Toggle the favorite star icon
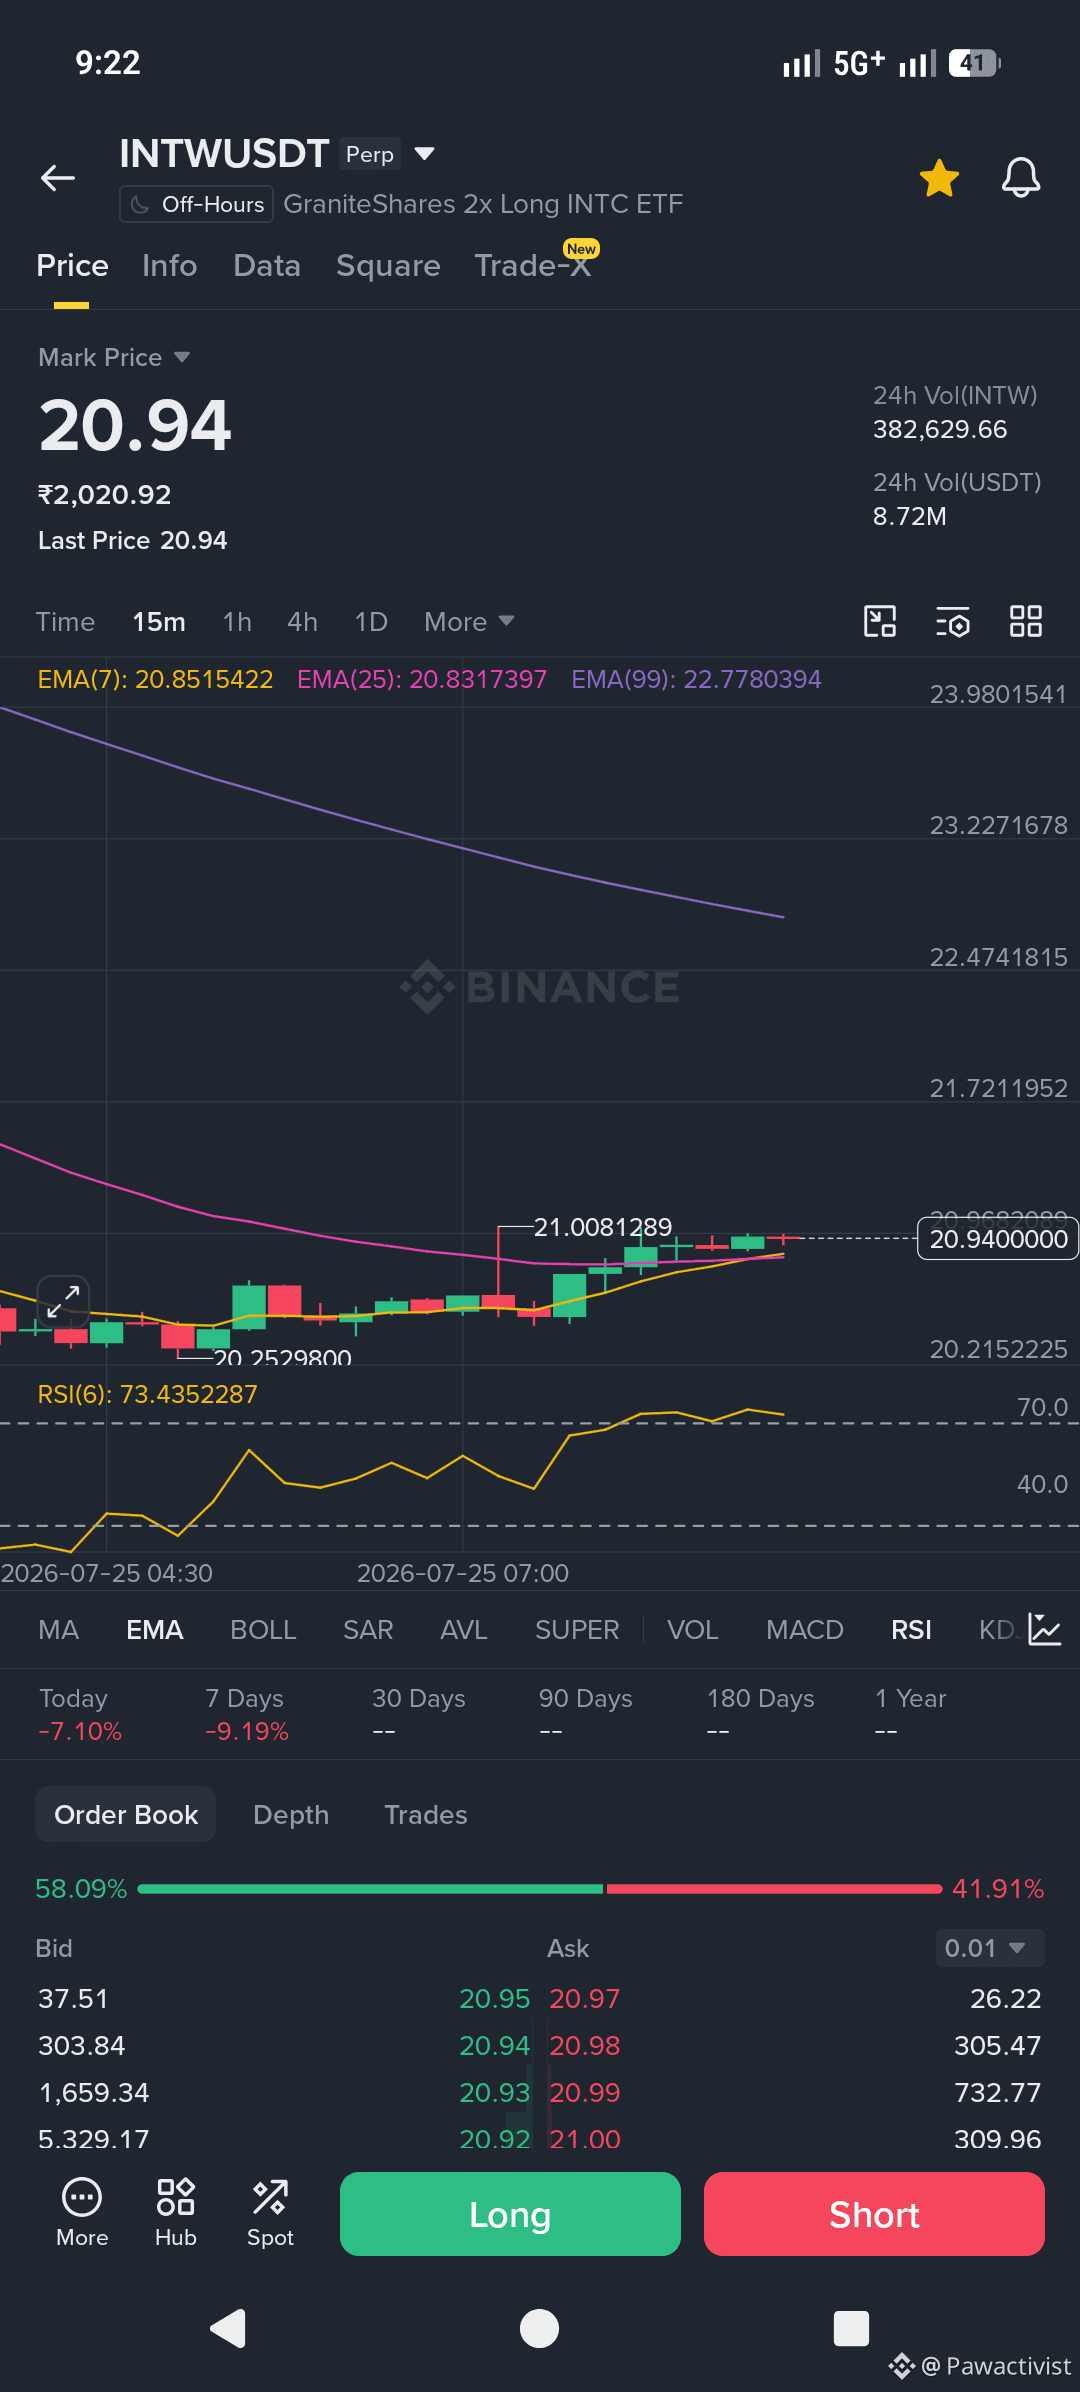The width and height of the screenshot is (1080, 2392). point(939,178)
